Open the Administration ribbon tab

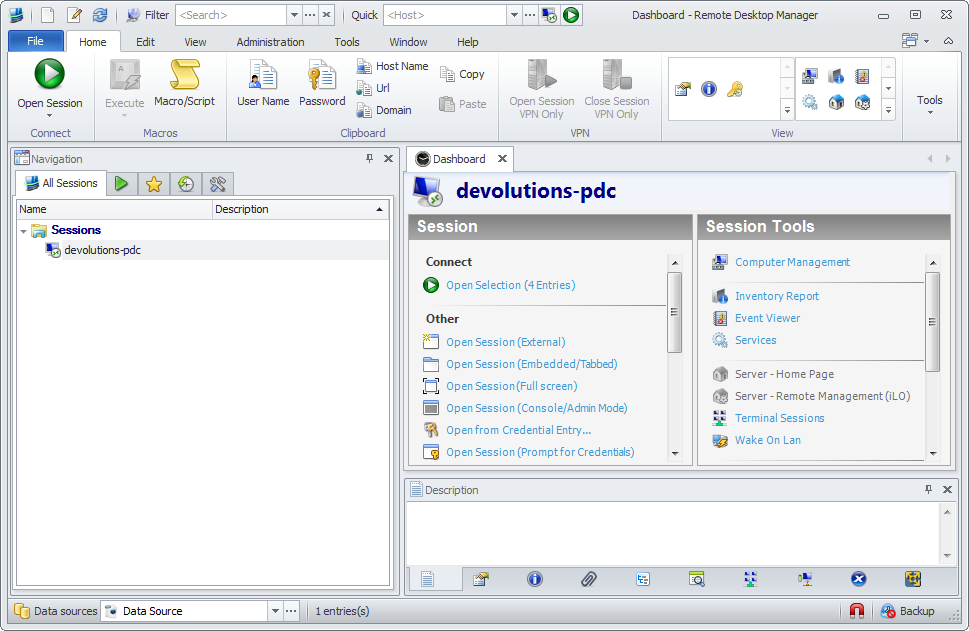pos(270,42)
